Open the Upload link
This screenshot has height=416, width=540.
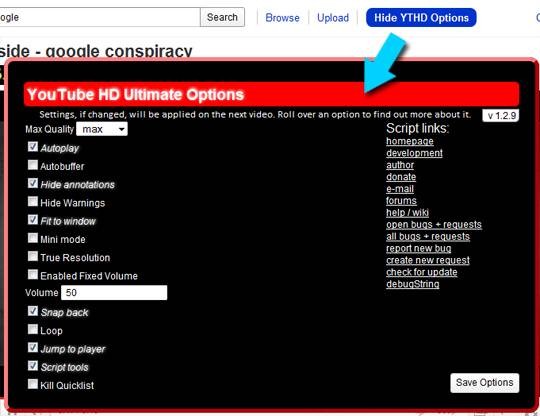333,18
